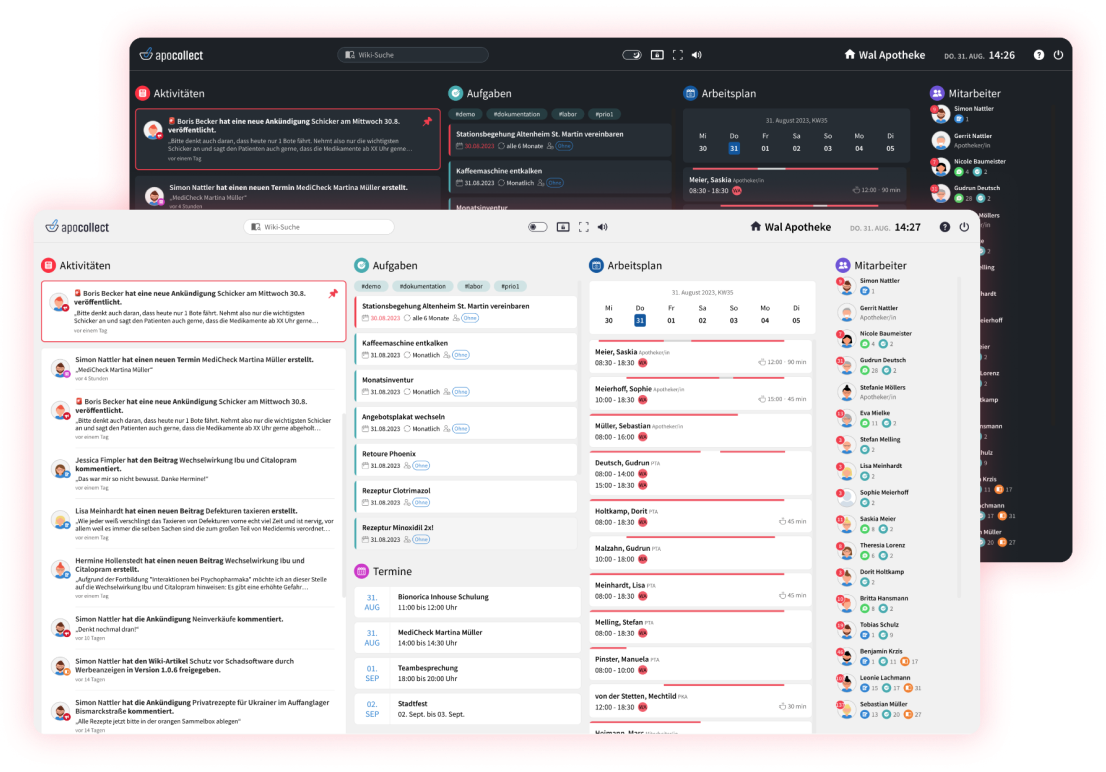The width and height of the screenshot is (1106, 772).
Task: Open help via the question mark icon in the light window
Action: (x=944, y=227)
